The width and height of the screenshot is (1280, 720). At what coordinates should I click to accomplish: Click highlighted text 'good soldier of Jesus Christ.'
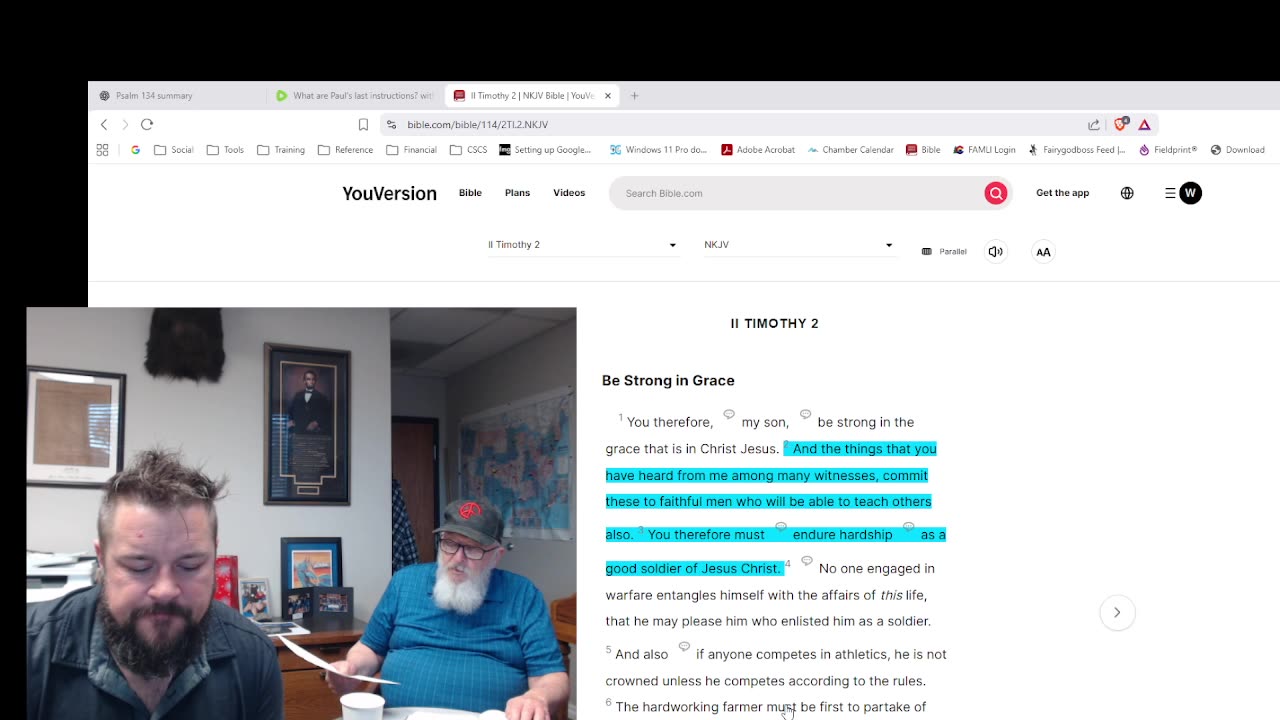693,568
